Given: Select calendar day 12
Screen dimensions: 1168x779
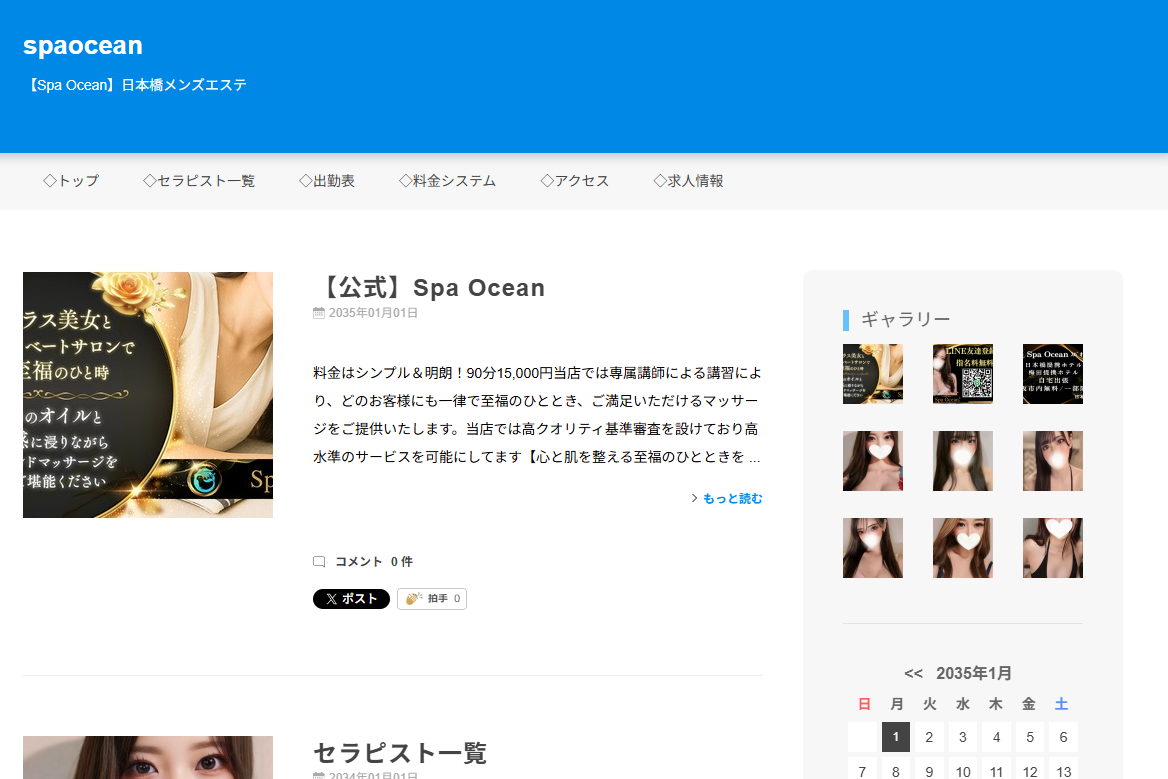Looking at the screenshot, I should pyautogui.click(x=1029, y=769).
